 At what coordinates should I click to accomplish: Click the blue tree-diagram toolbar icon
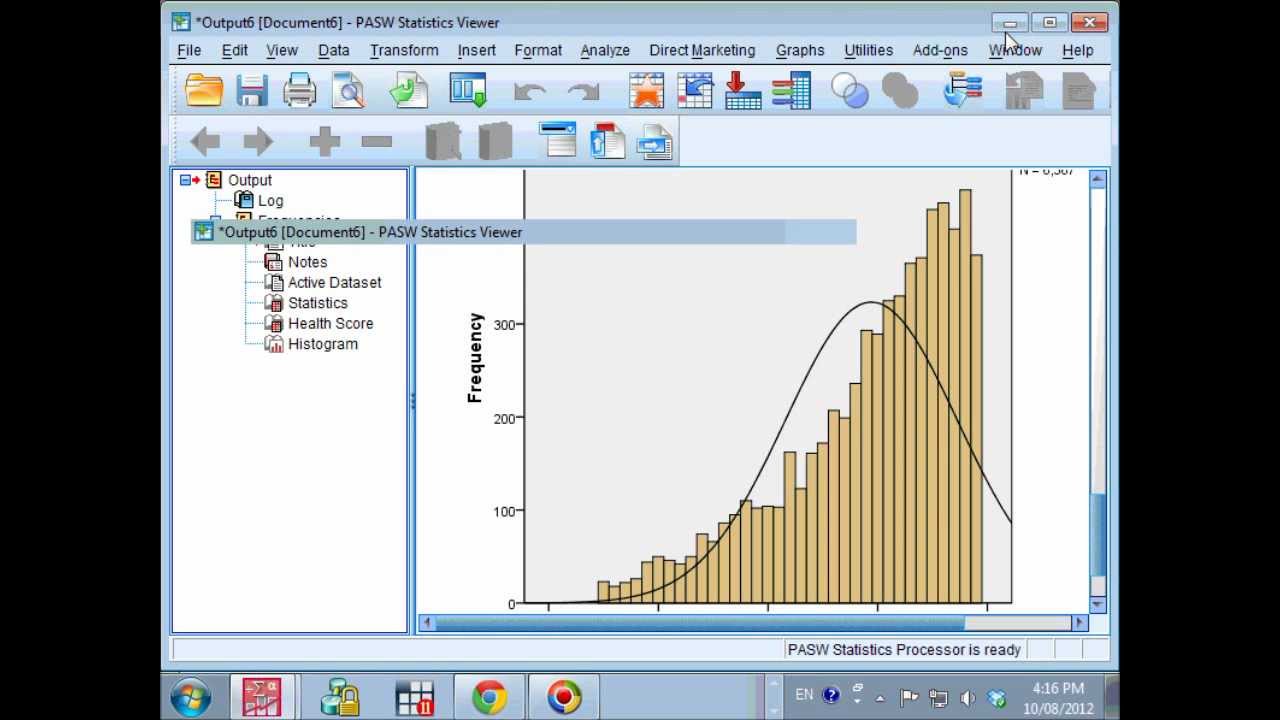[x=962, y=91]
